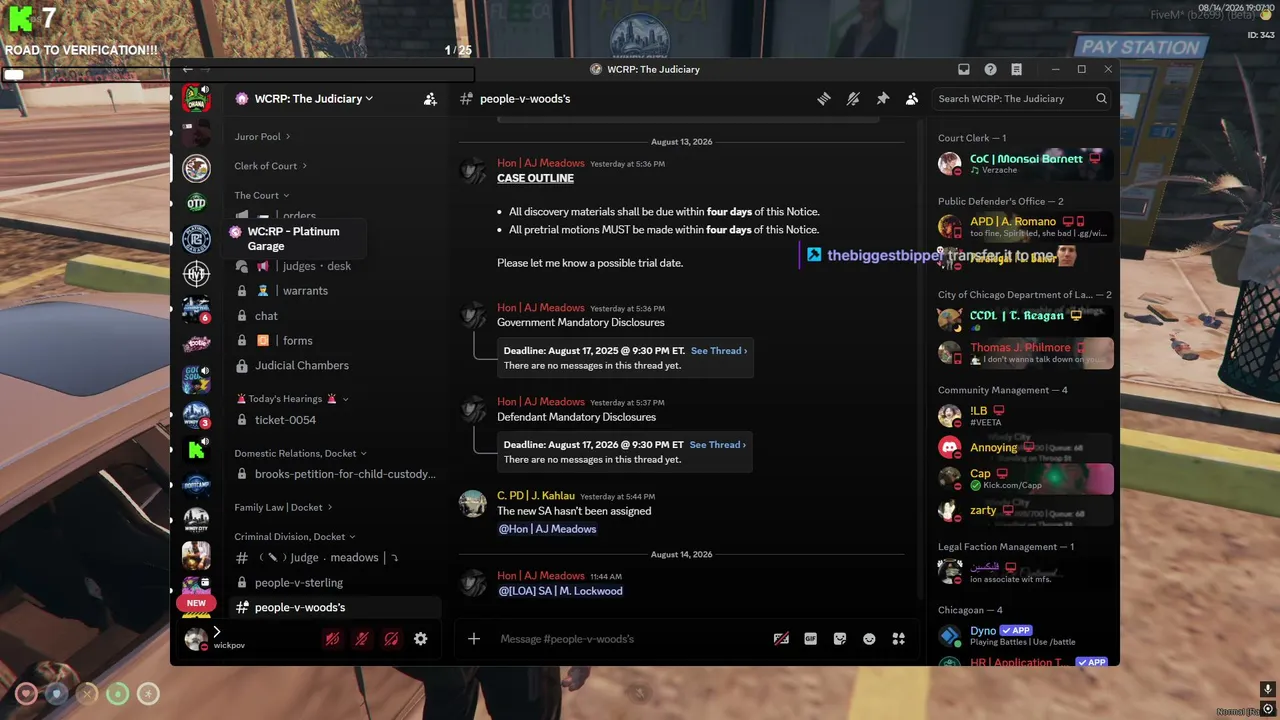Screen dimensions: 1280x720
Task: Open the Dyno bot member entry
Action: coord(1024,636)
